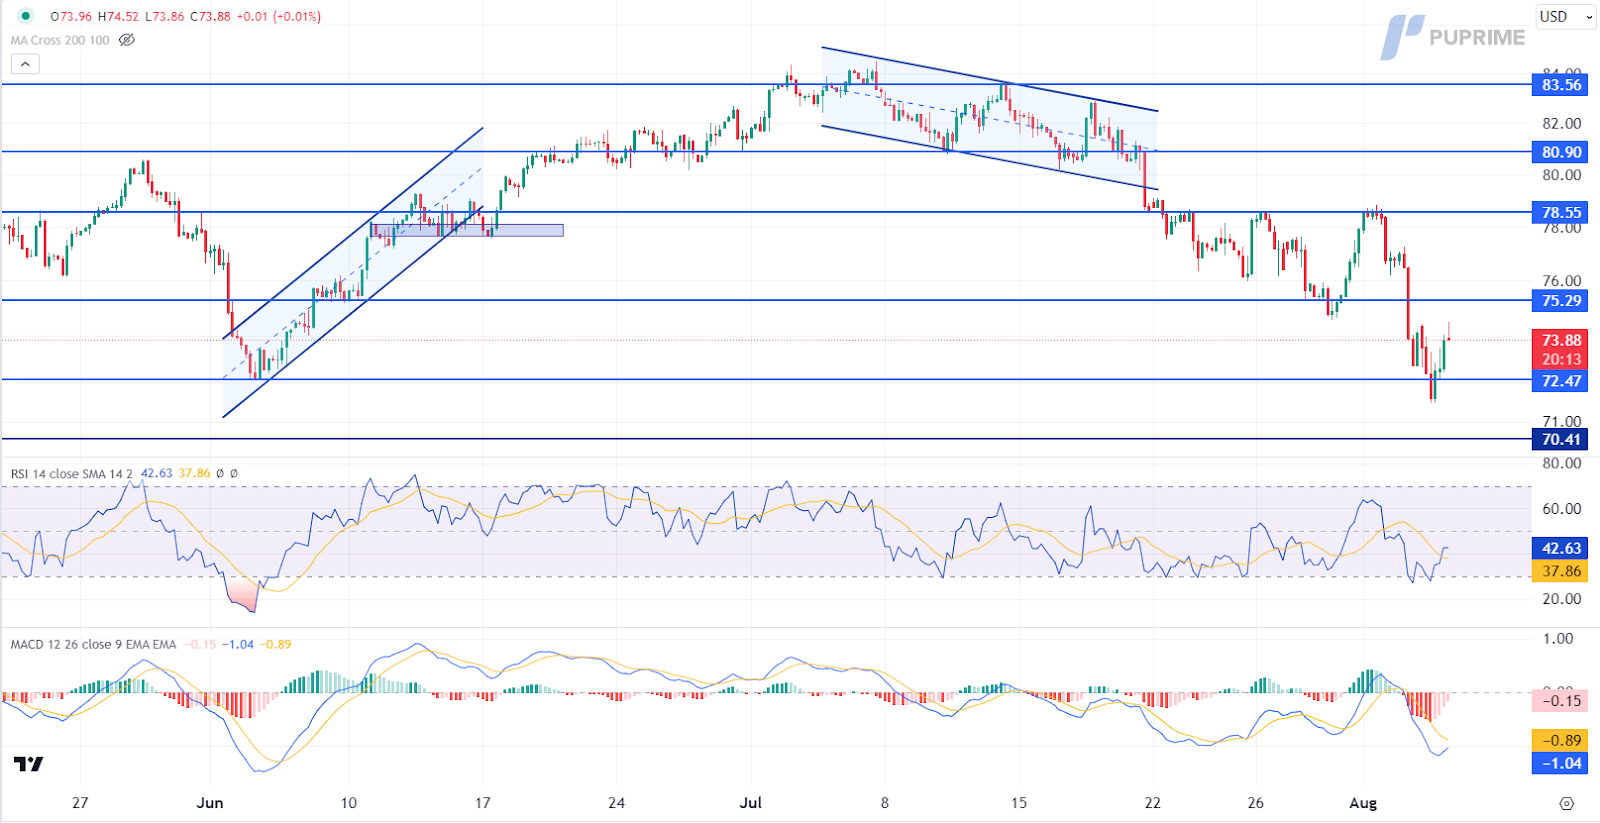Click RSI legend value 42.63 in blue
Viewport: 1600px width, 823px height.
tap(156, 473)
